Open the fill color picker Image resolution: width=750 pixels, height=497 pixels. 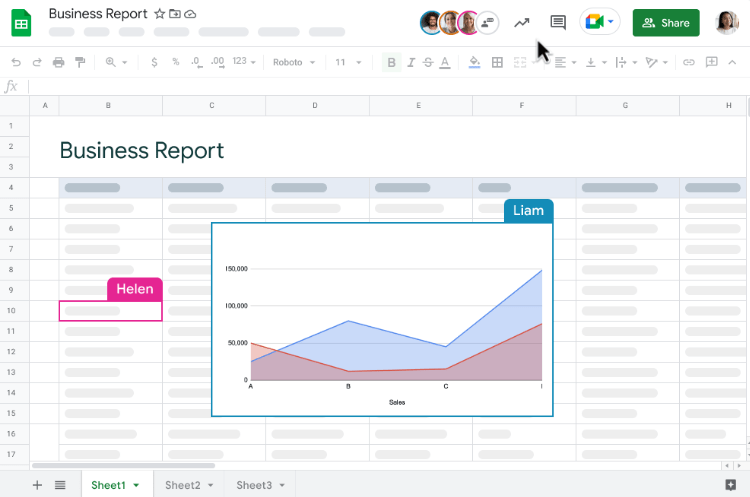(x=474, y=62)
